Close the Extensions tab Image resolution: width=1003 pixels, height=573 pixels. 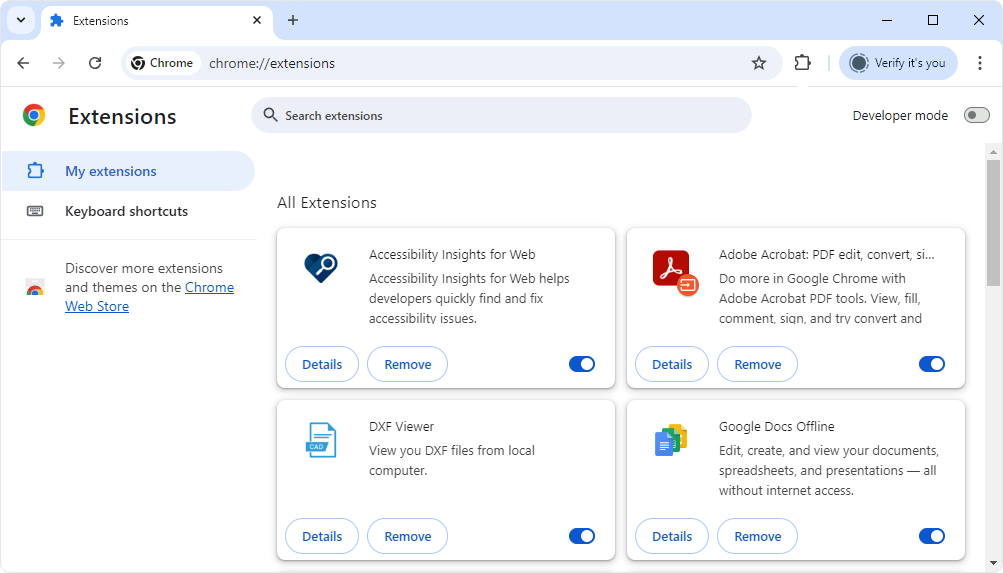coord(257,20)
